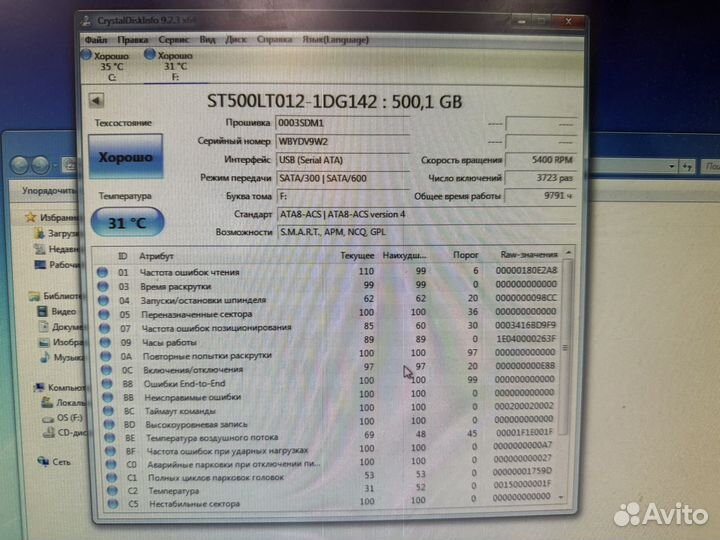Open the Справка menu
The height and width of the screenshot is (540, 720).
[274, 40]
